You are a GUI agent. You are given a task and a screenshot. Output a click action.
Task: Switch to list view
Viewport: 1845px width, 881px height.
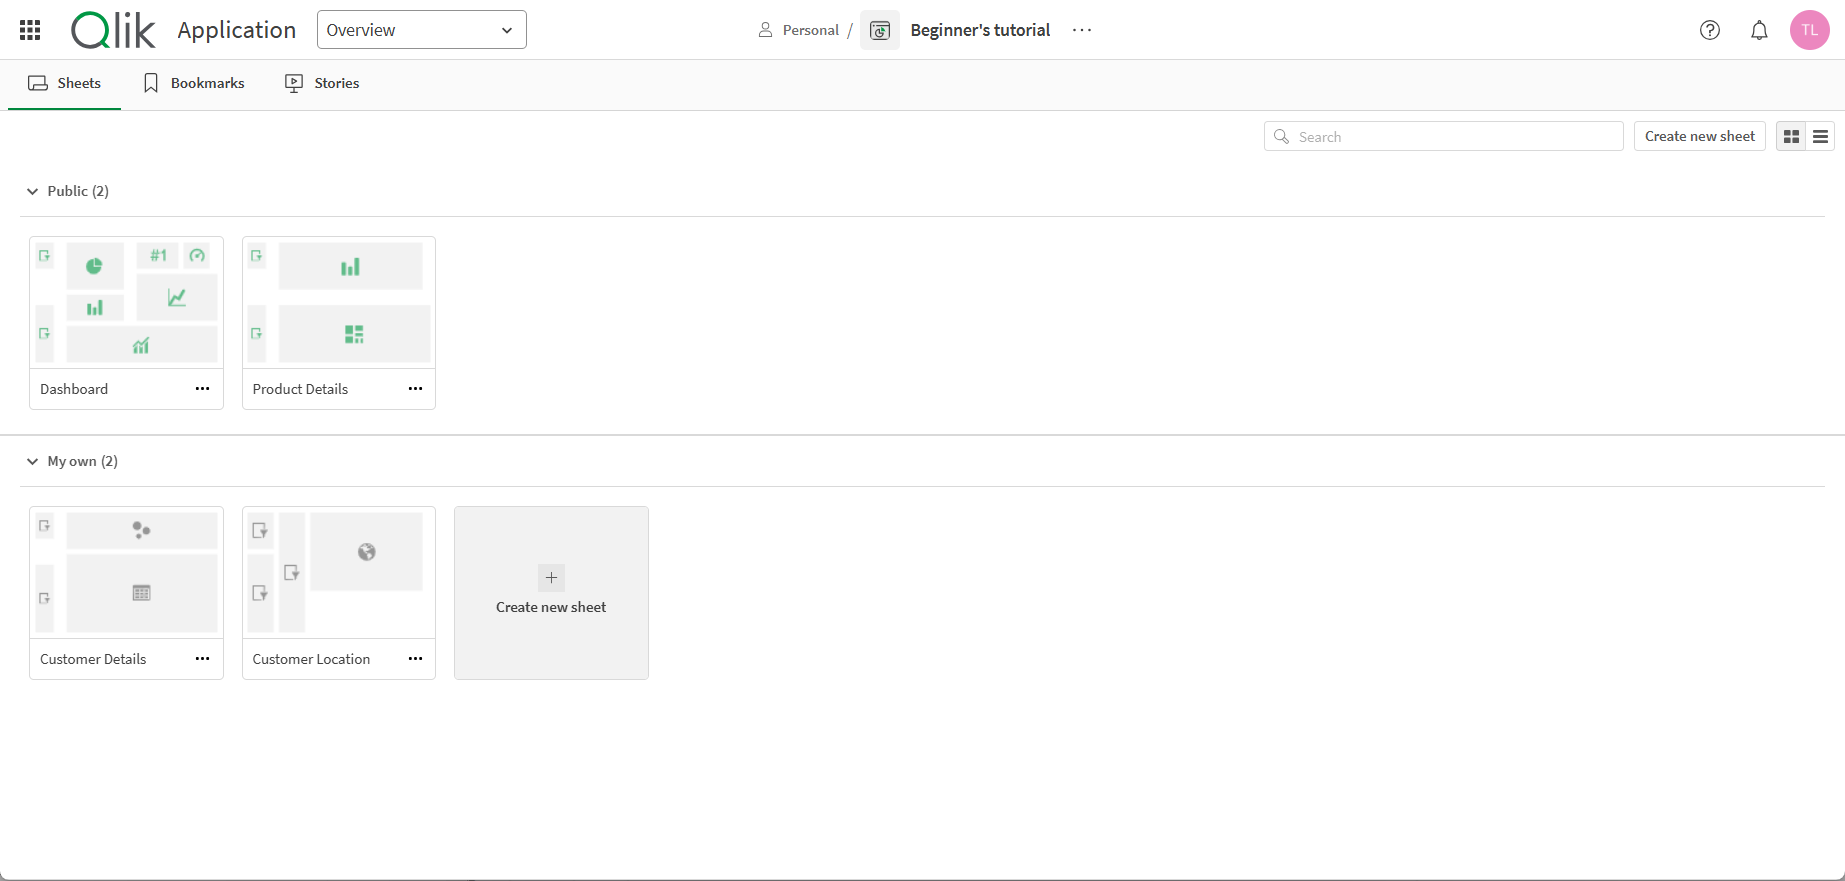[1820, 136]
